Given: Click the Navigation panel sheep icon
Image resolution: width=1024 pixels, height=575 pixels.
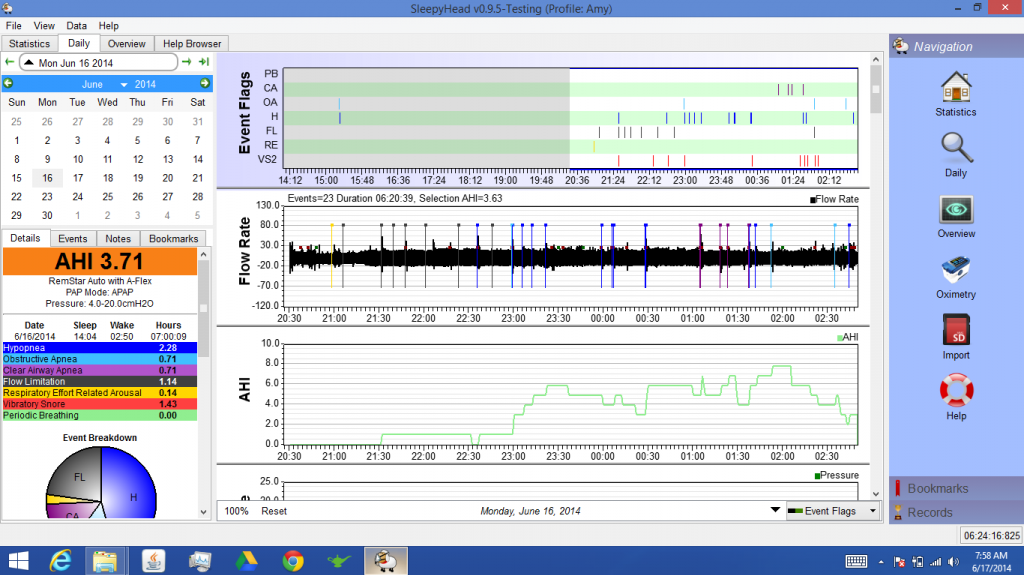Looking at the screenshot, I should [901, 46].
